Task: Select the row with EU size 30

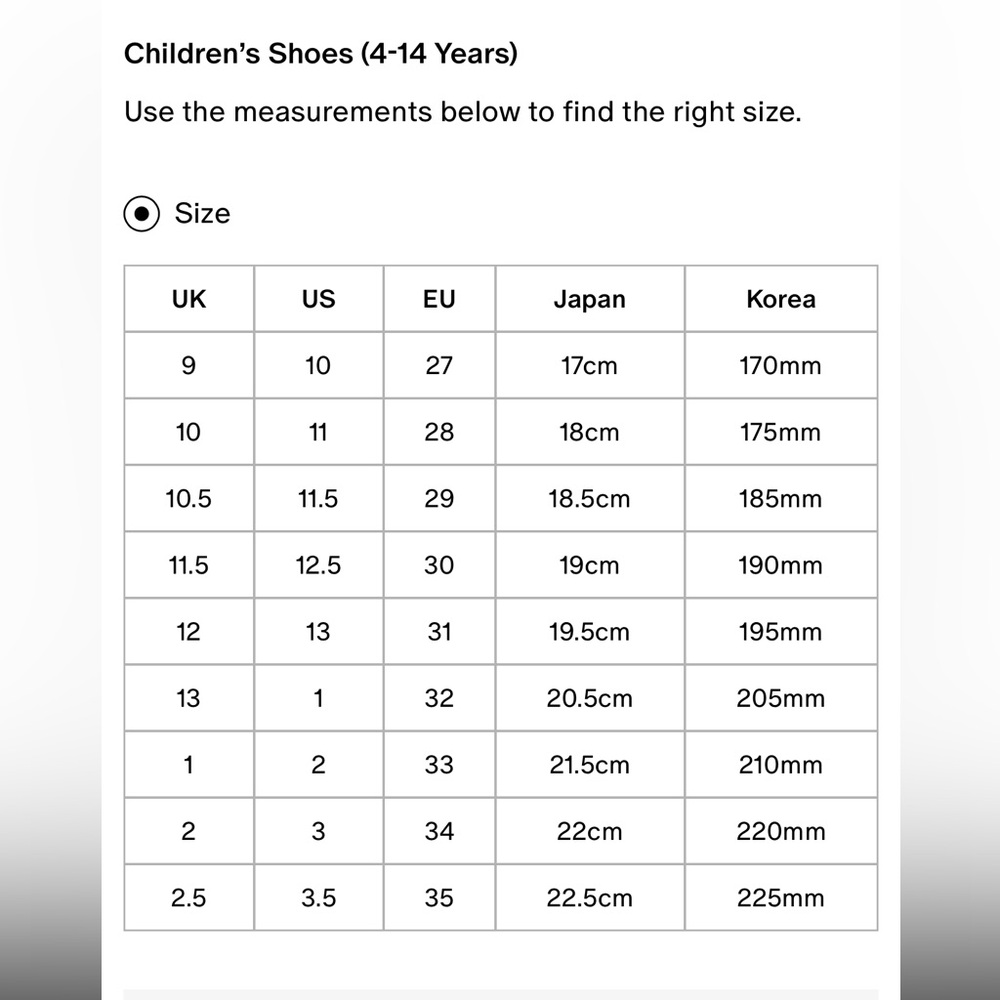Action: 438,565
